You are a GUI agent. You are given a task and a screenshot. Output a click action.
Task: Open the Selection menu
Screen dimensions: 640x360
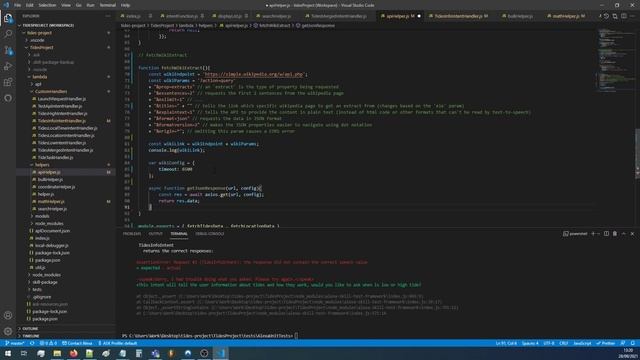pos(47,5)
